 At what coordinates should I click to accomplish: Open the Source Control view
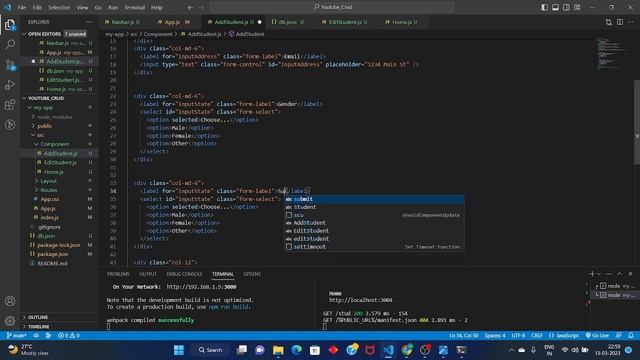tap(10, 64)
